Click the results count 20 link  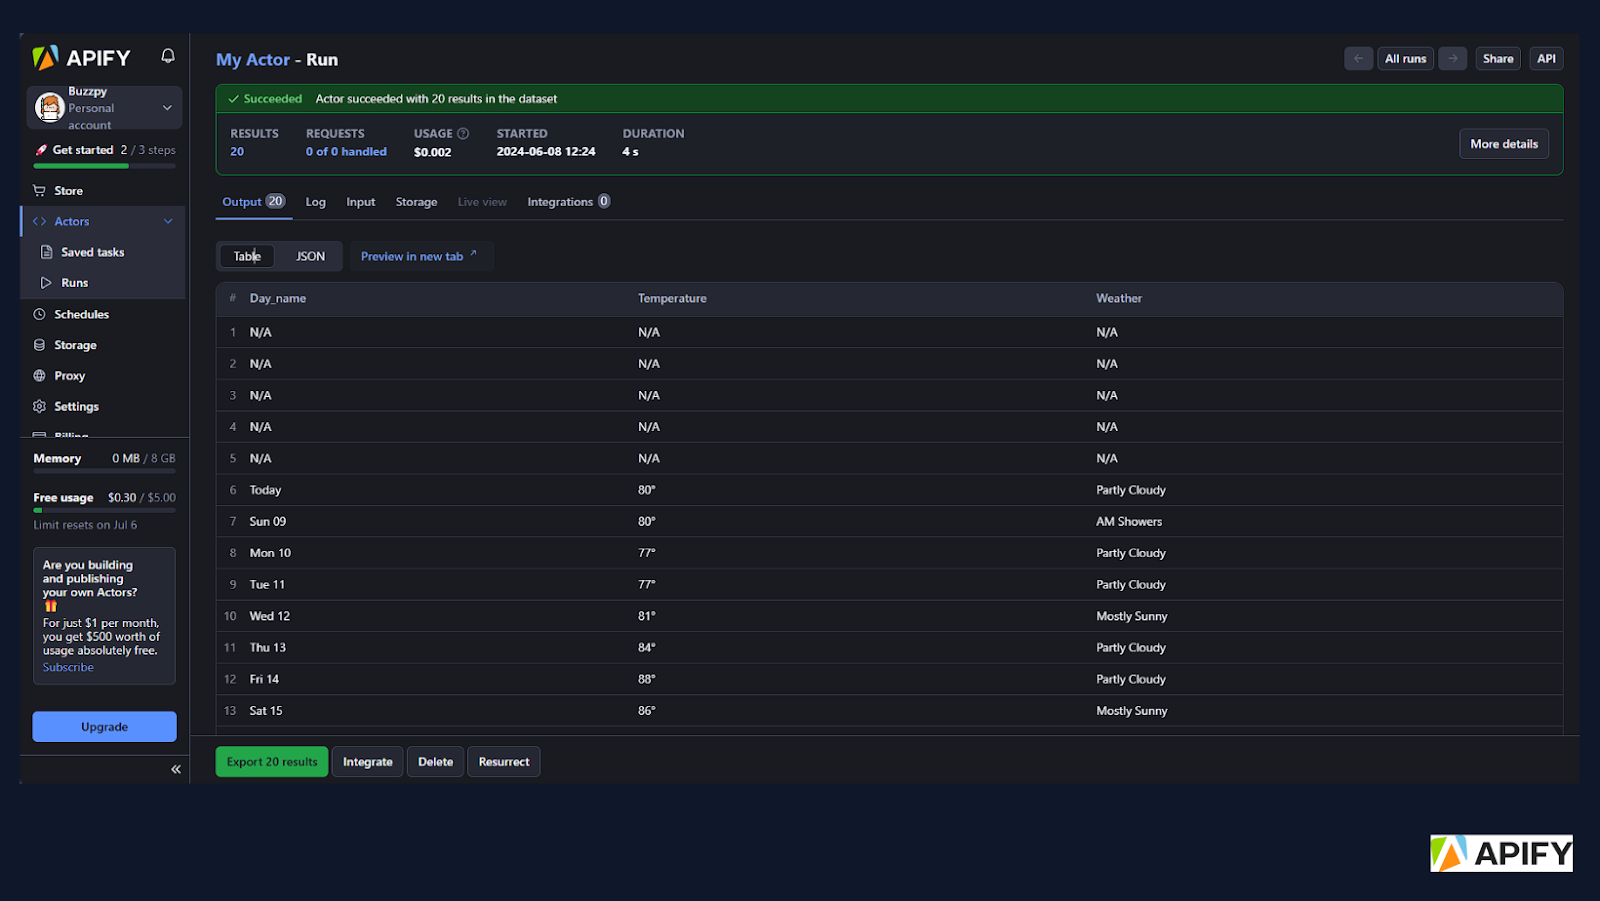tap(237, 152)
